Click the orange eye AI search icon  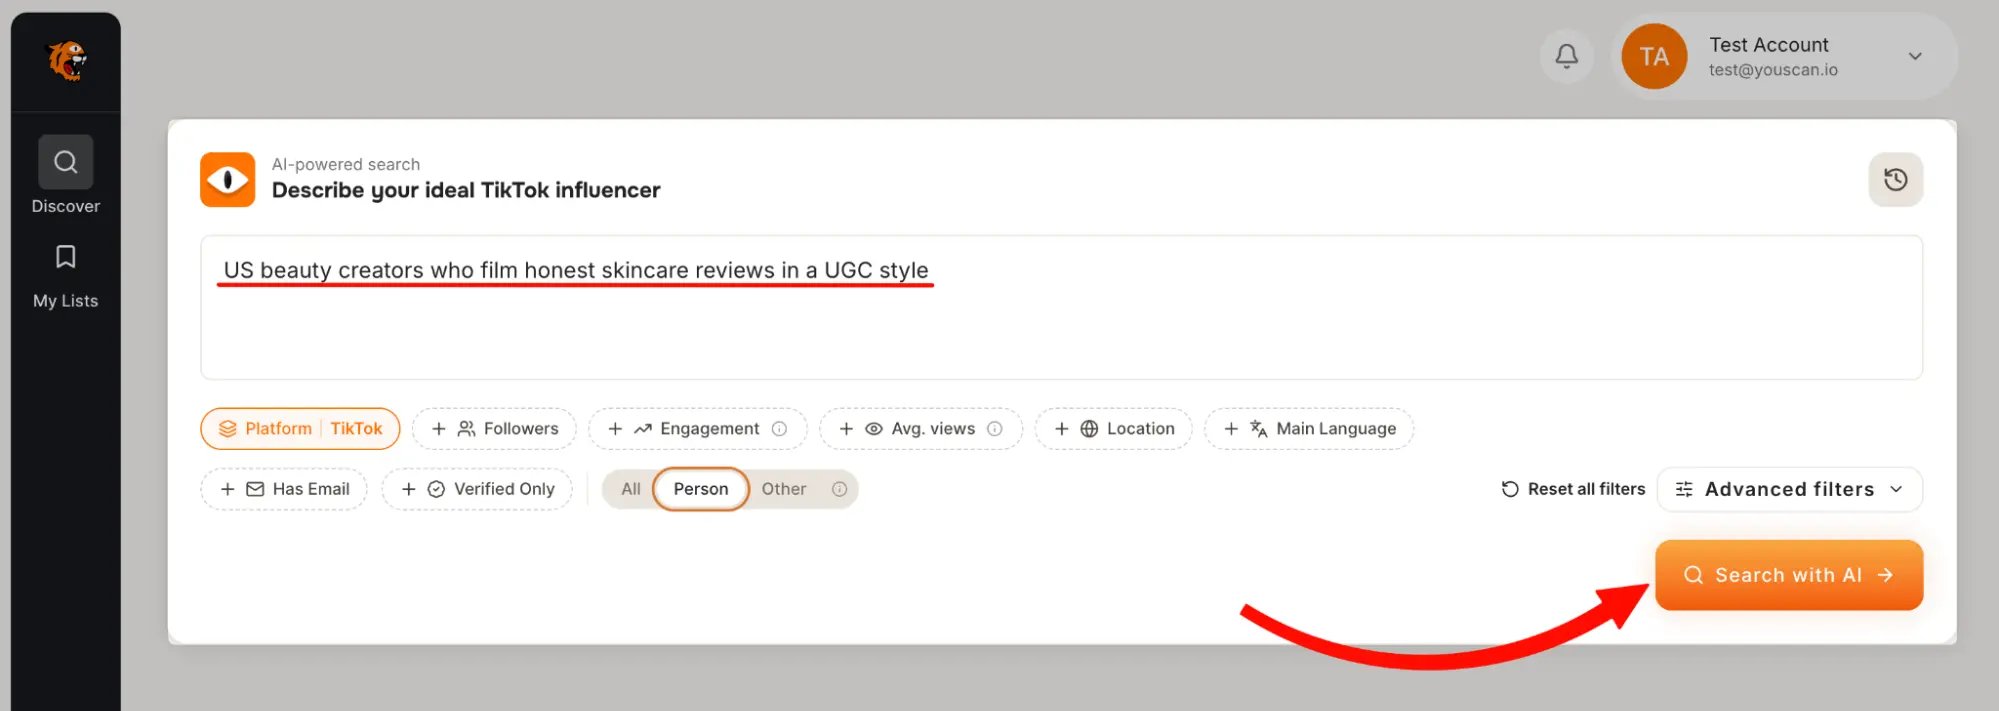(228, 180)
